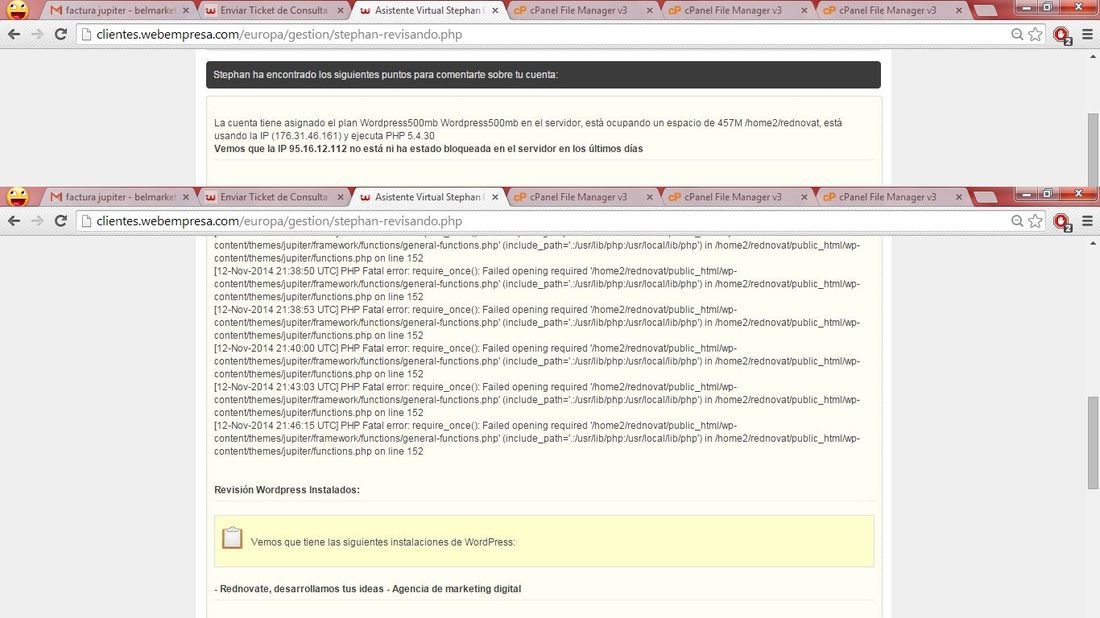Screen dimensions: 1100x618
Task: Open new tab button in upper window
Action: point(986,11)
